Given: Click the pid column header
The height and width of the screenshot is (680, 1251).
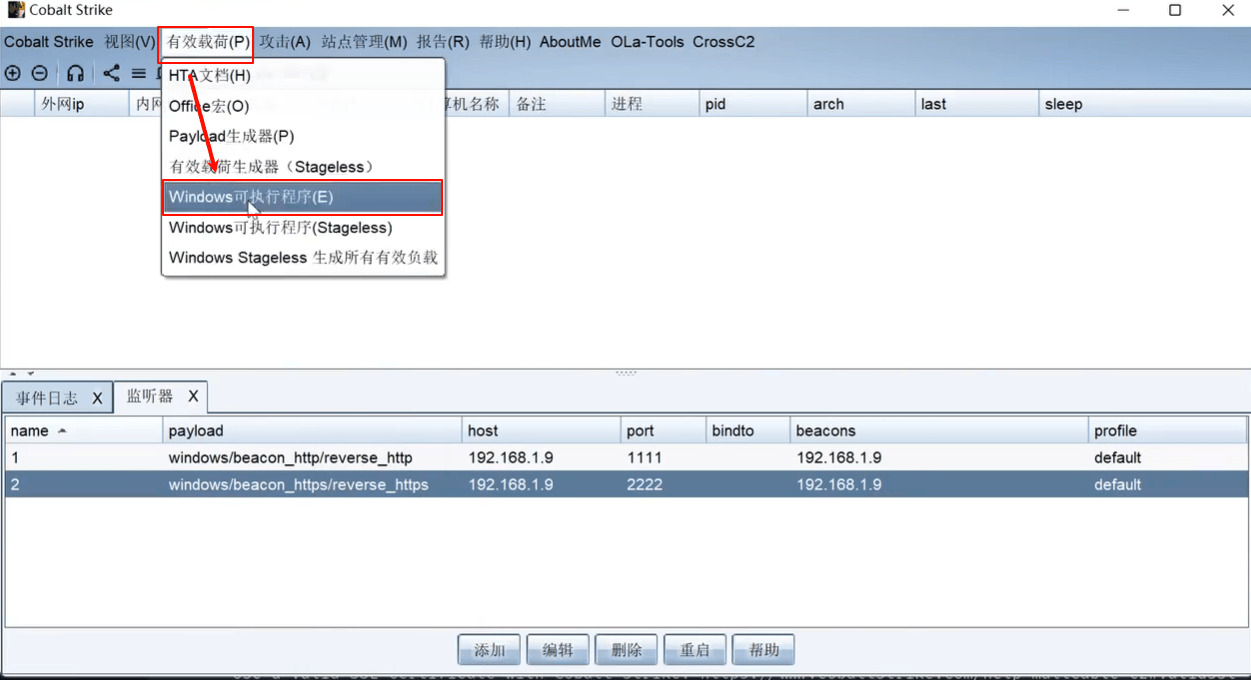Looking at the screenshot, I should (752, 104).
